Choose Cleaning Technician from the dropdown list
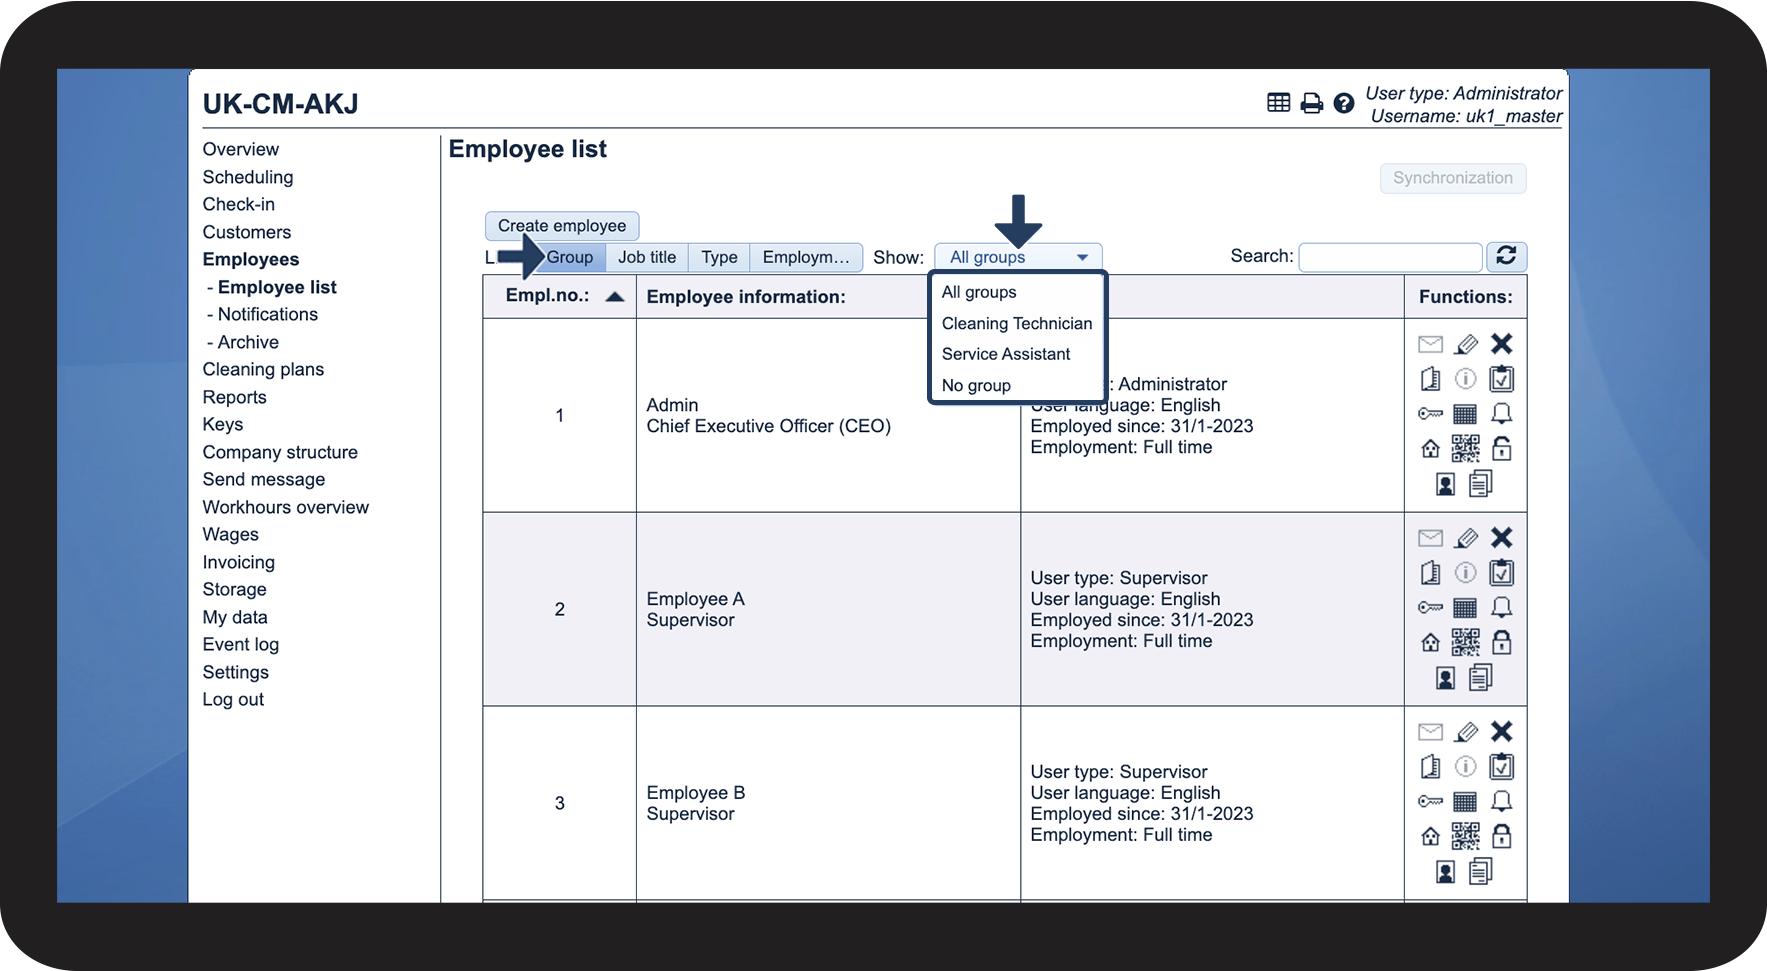This screenshot has height=971, width=1767. coord(1017,323)
